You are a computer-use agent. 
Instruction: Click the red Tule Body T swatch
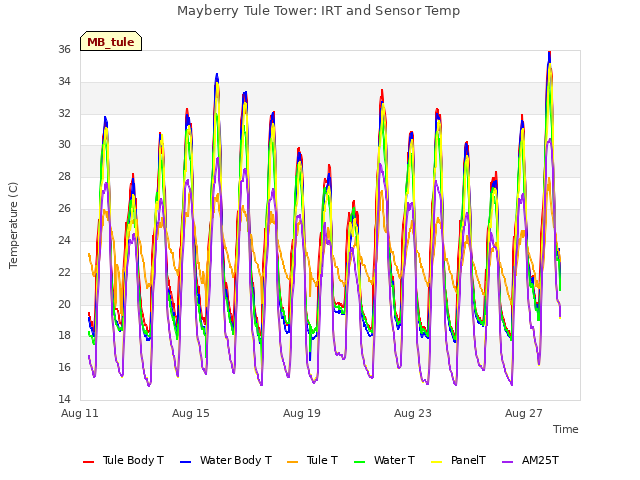pyautogui.click(x=89, y=462)
